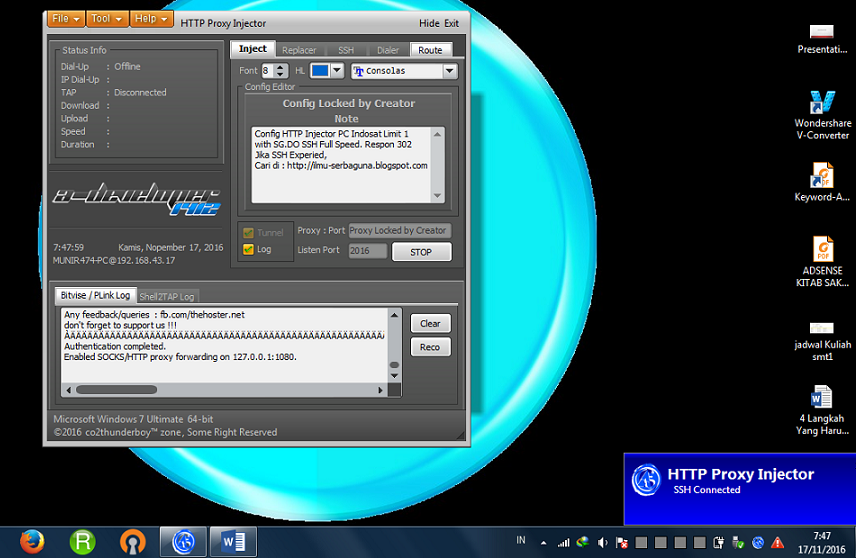Viewport: 856px width, 558px height.
Task: Open Keyword-A... PDF desktop icon
Action: point(822,182)
